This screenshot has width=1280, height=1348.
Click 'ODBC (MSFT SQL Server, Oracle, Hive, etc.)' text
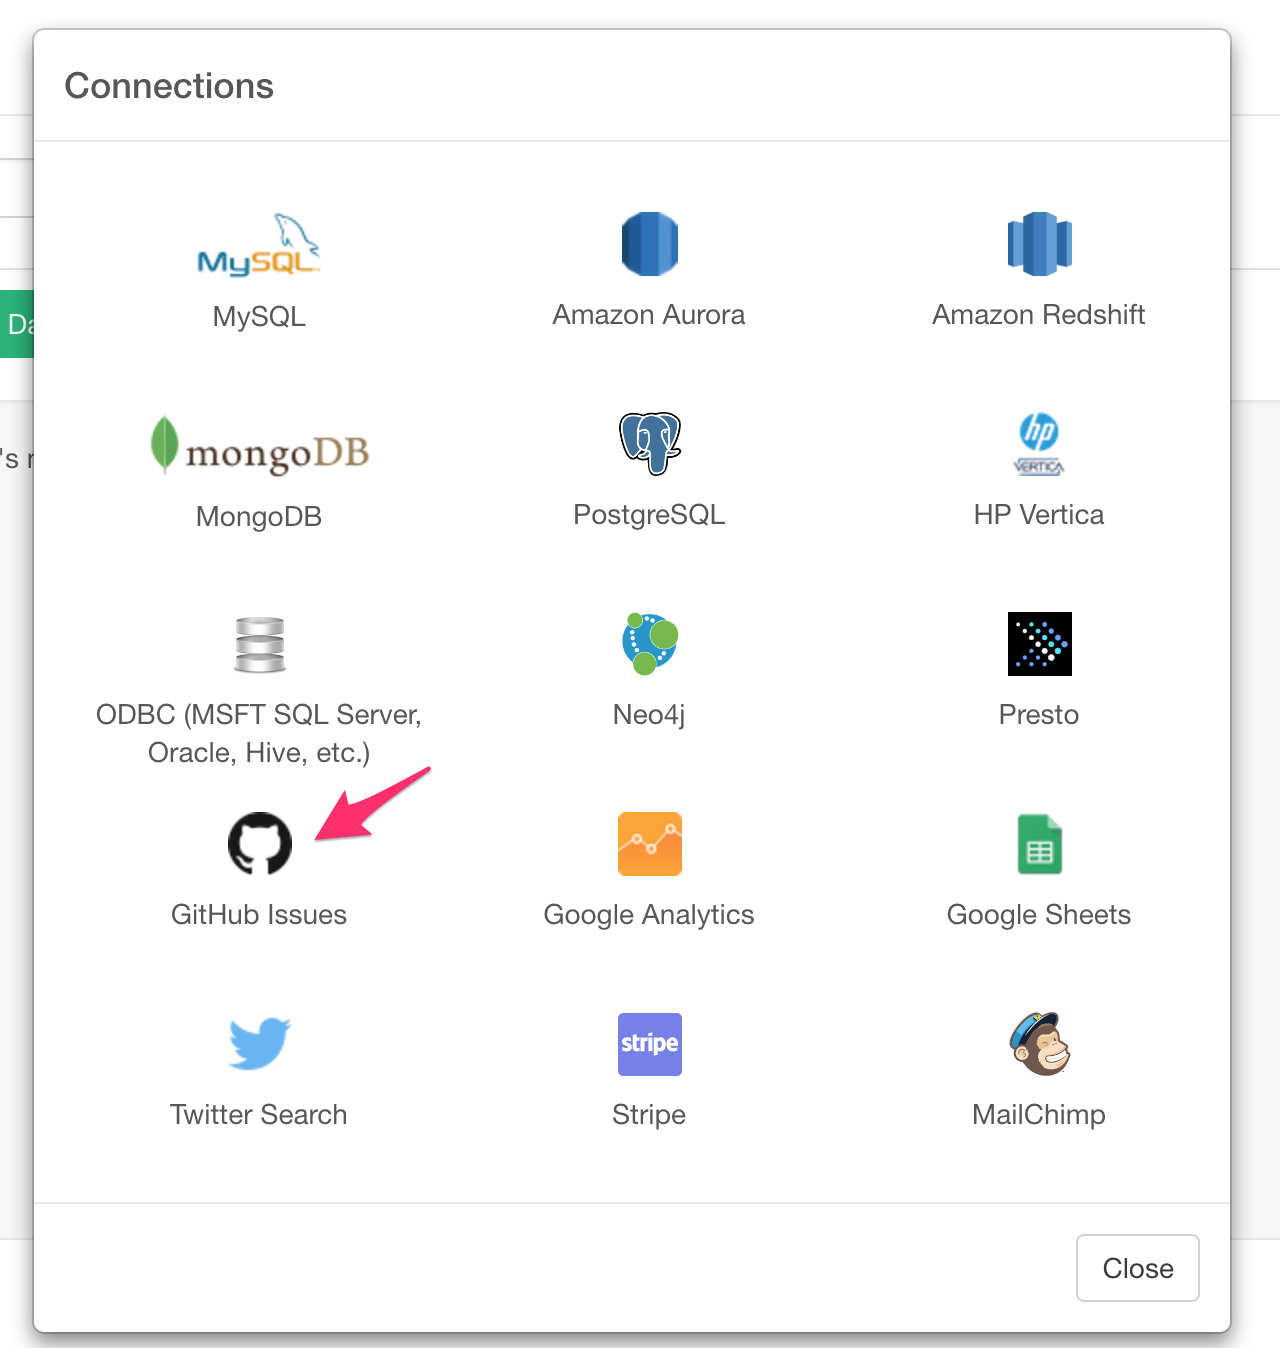[259, 734]
